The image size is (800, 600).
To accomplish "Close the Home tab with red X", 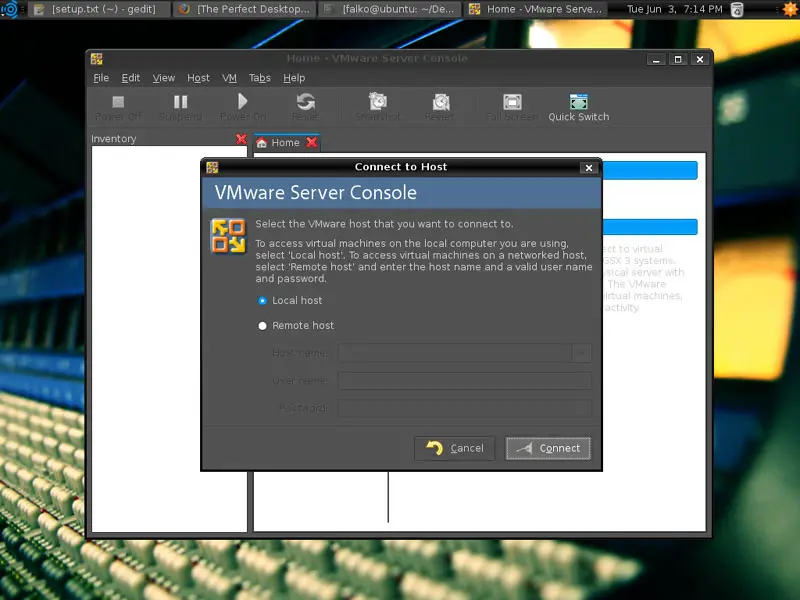I will [x=312, y=142].
